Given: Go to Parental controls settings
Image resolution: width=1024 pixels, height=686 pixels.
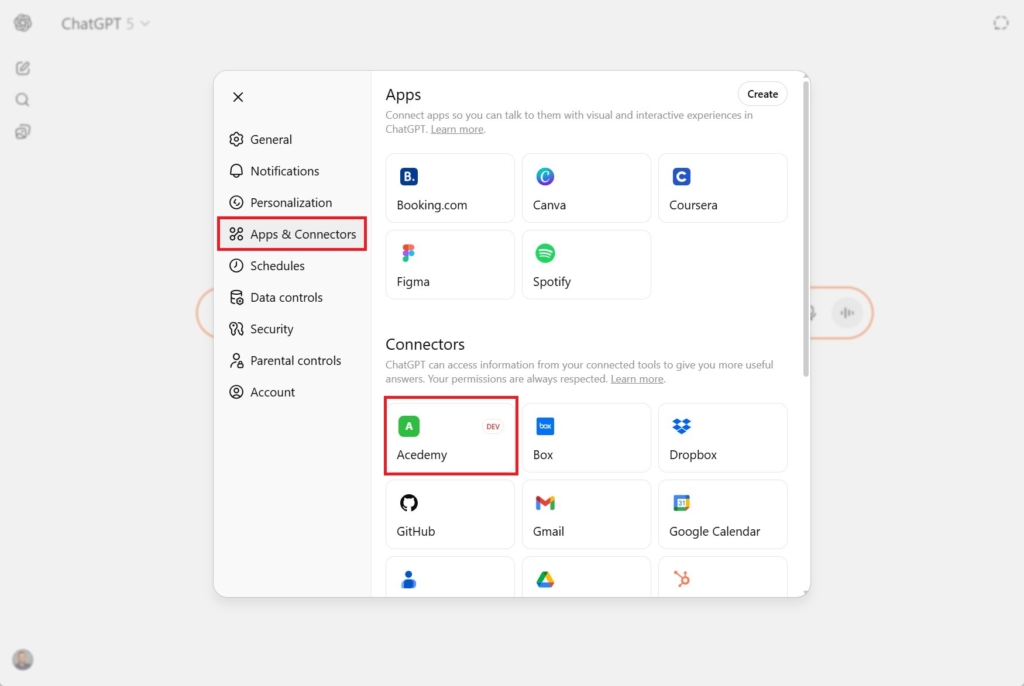Looking at the screenshot, I should coord(295,361).
